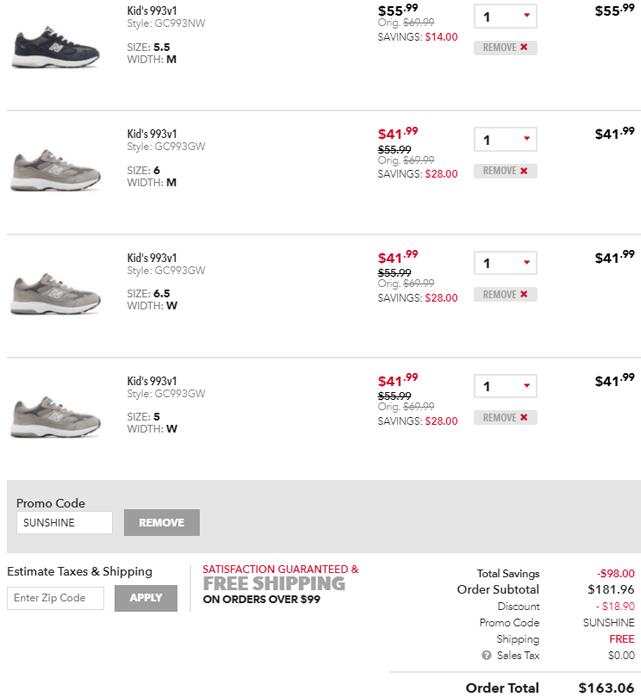Click the Enter Zip Code field

tap(56, 598)
